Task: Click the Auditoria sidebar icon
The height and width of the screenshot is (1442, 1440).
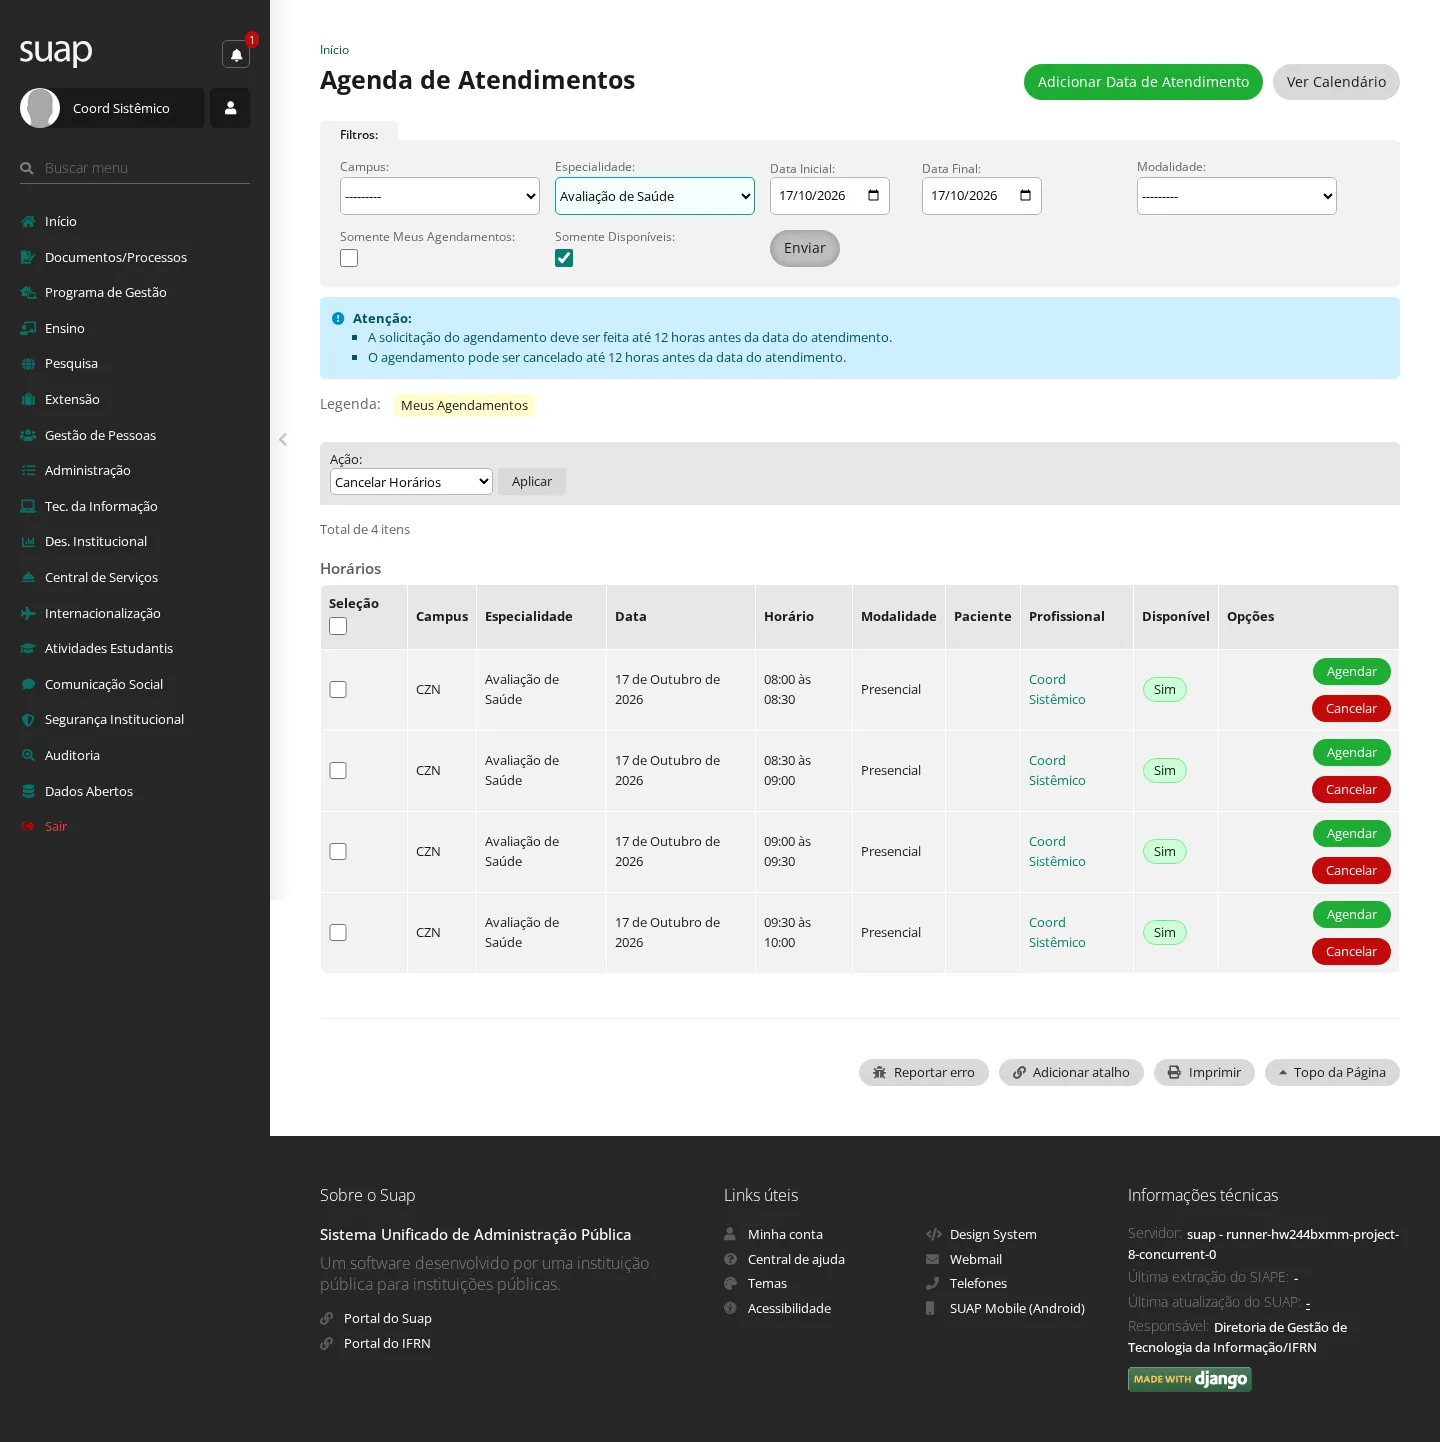Action: coord(28,755)
